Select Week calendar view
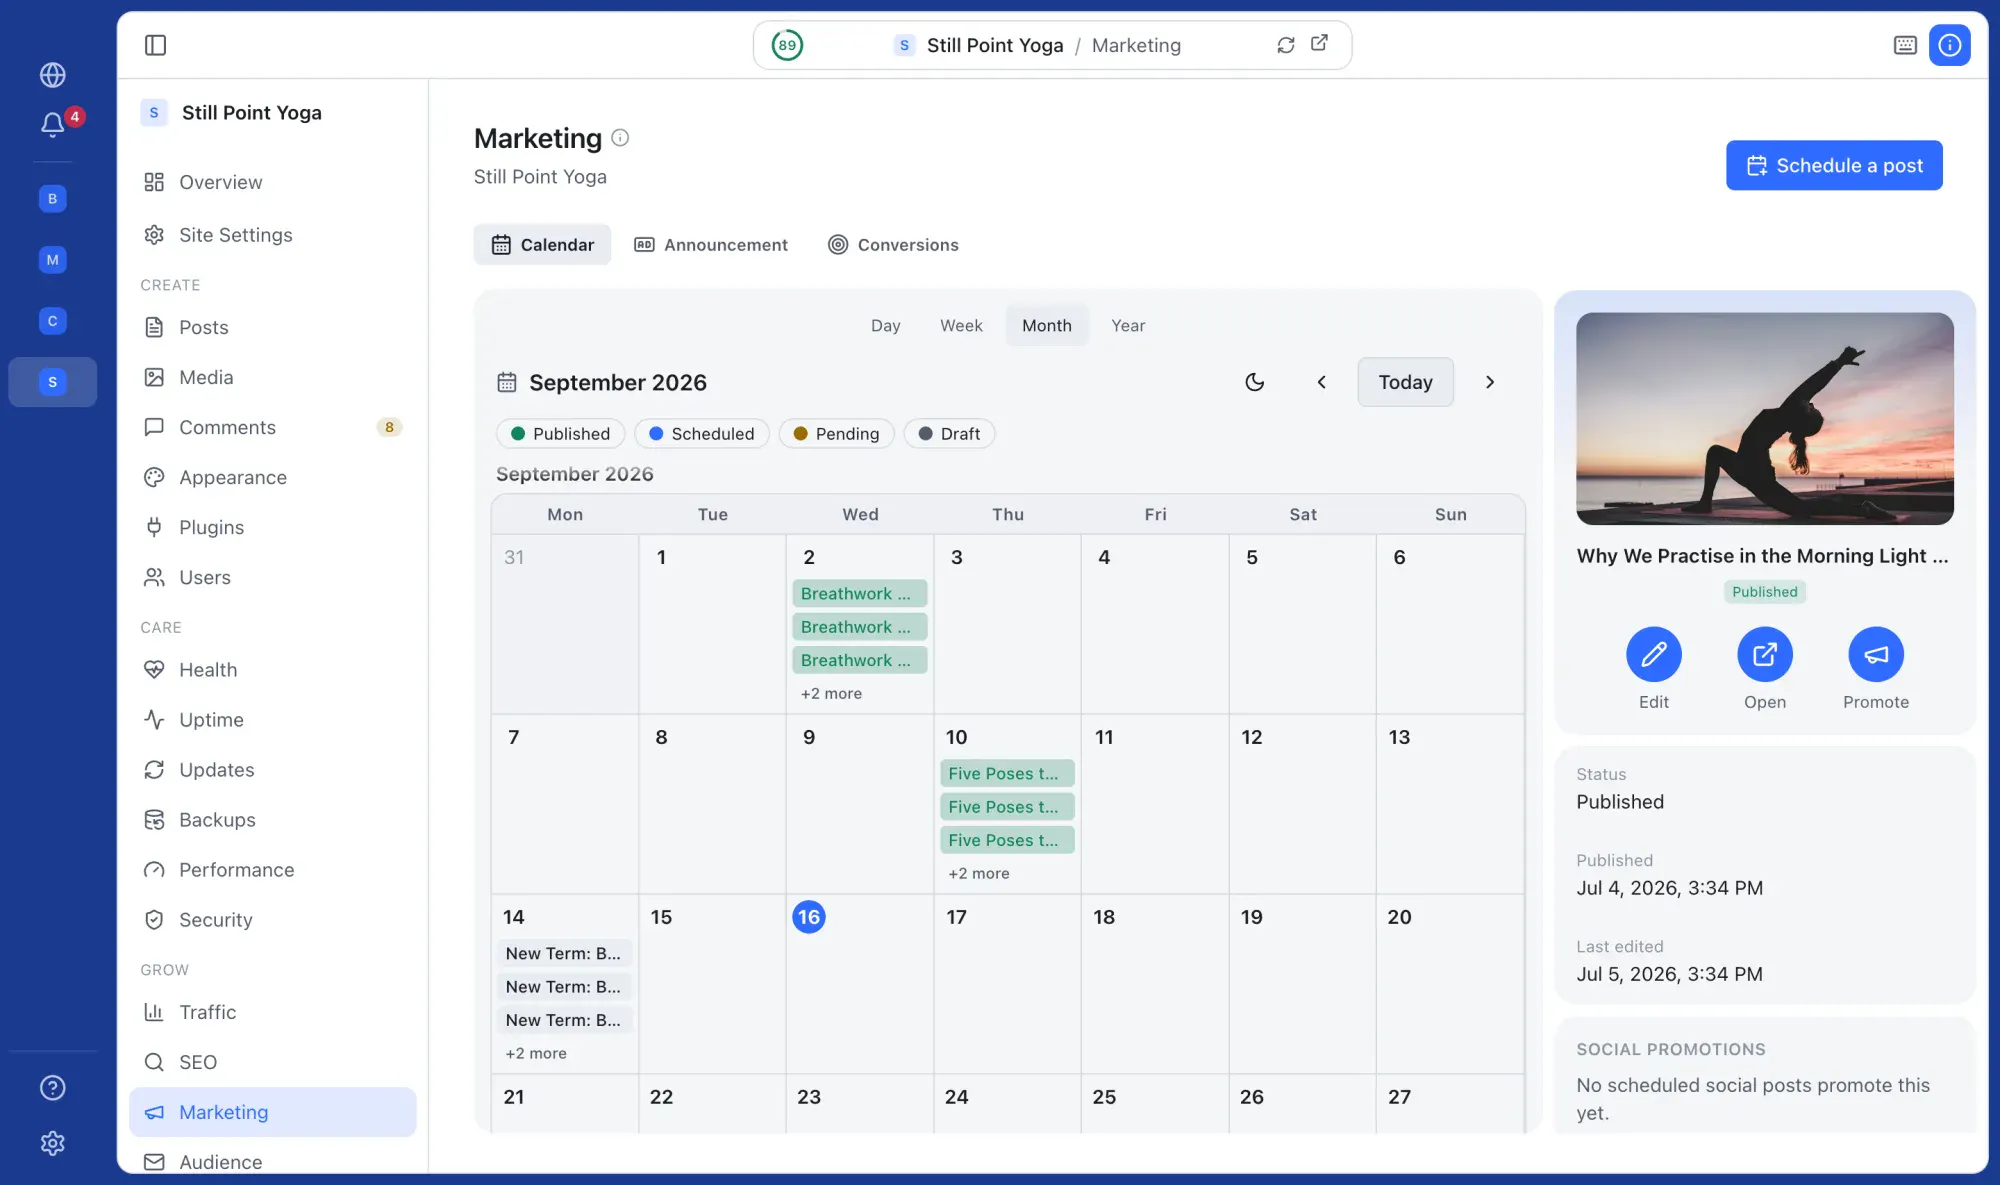Viewport: 2000px width, 1185px height. 961,326
